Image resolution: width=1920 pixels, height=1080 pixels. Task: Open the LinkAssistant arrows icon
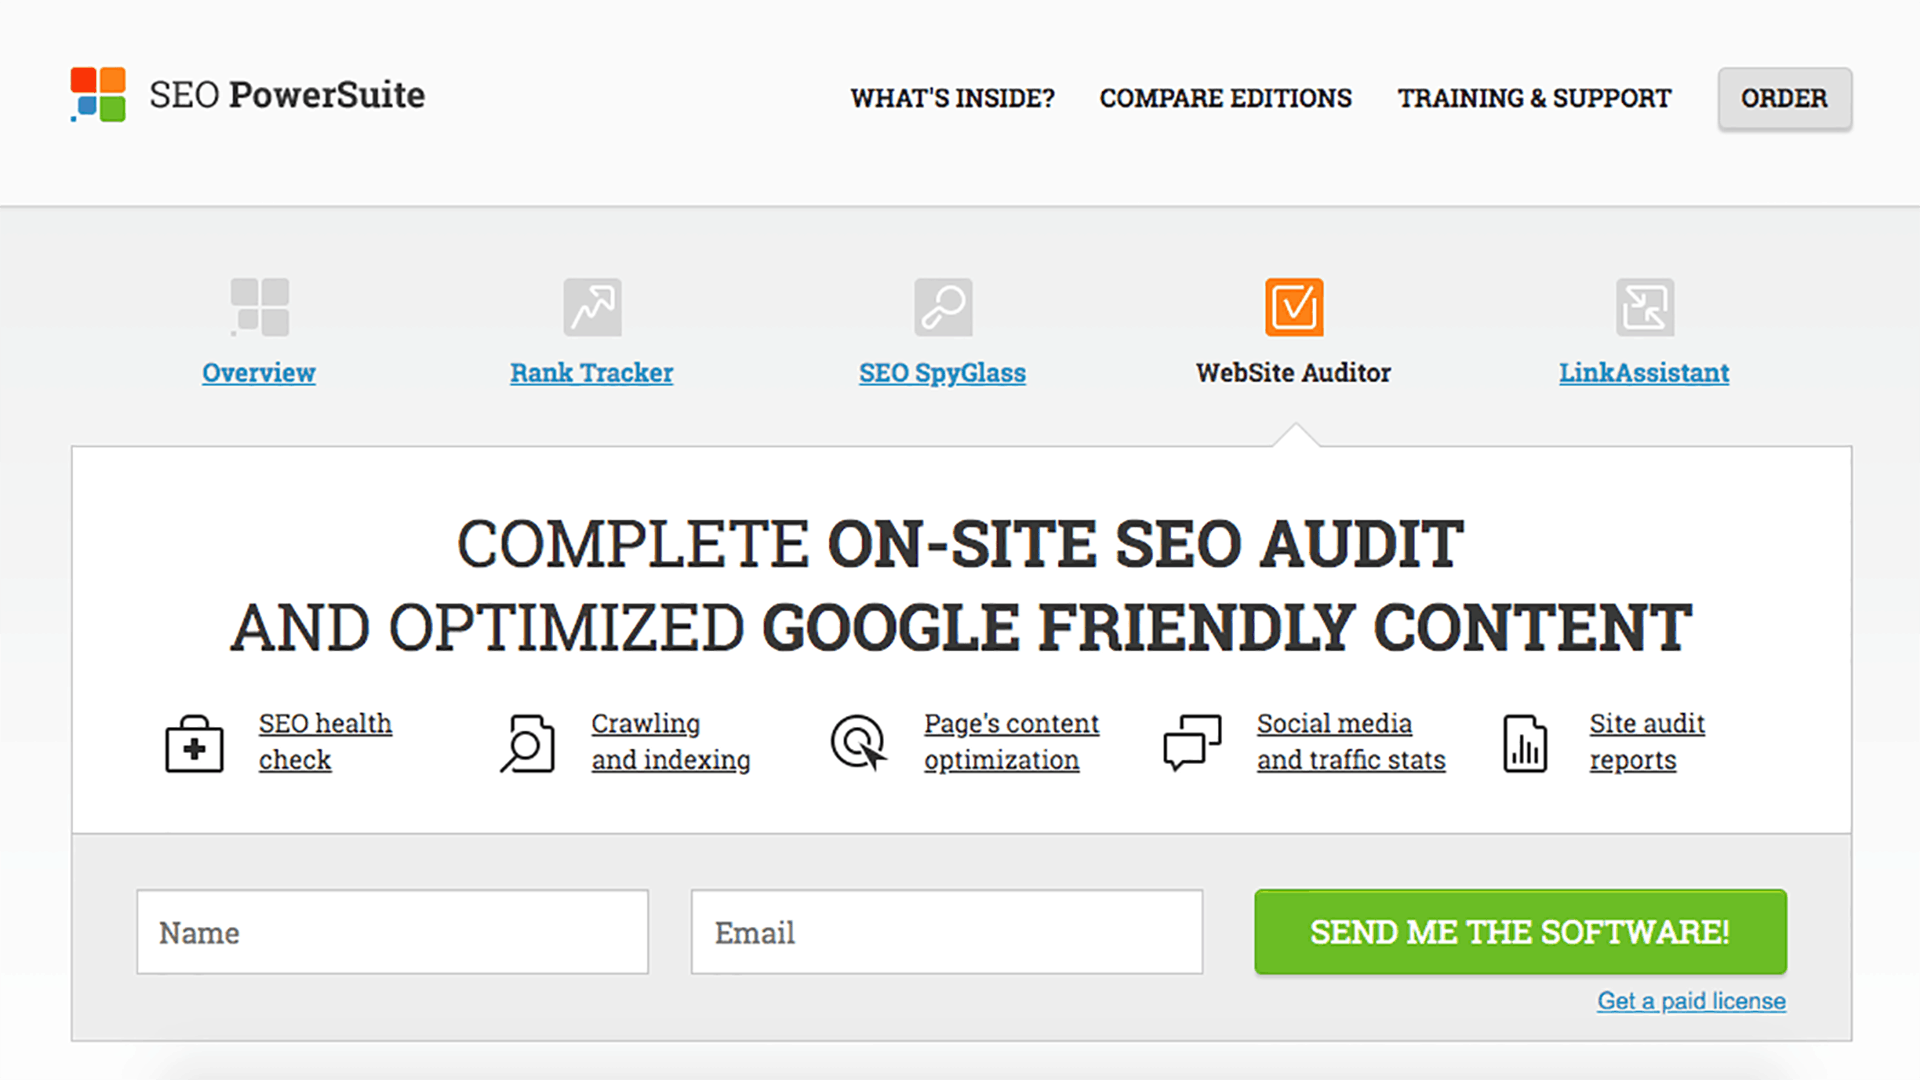[1645, 307]
